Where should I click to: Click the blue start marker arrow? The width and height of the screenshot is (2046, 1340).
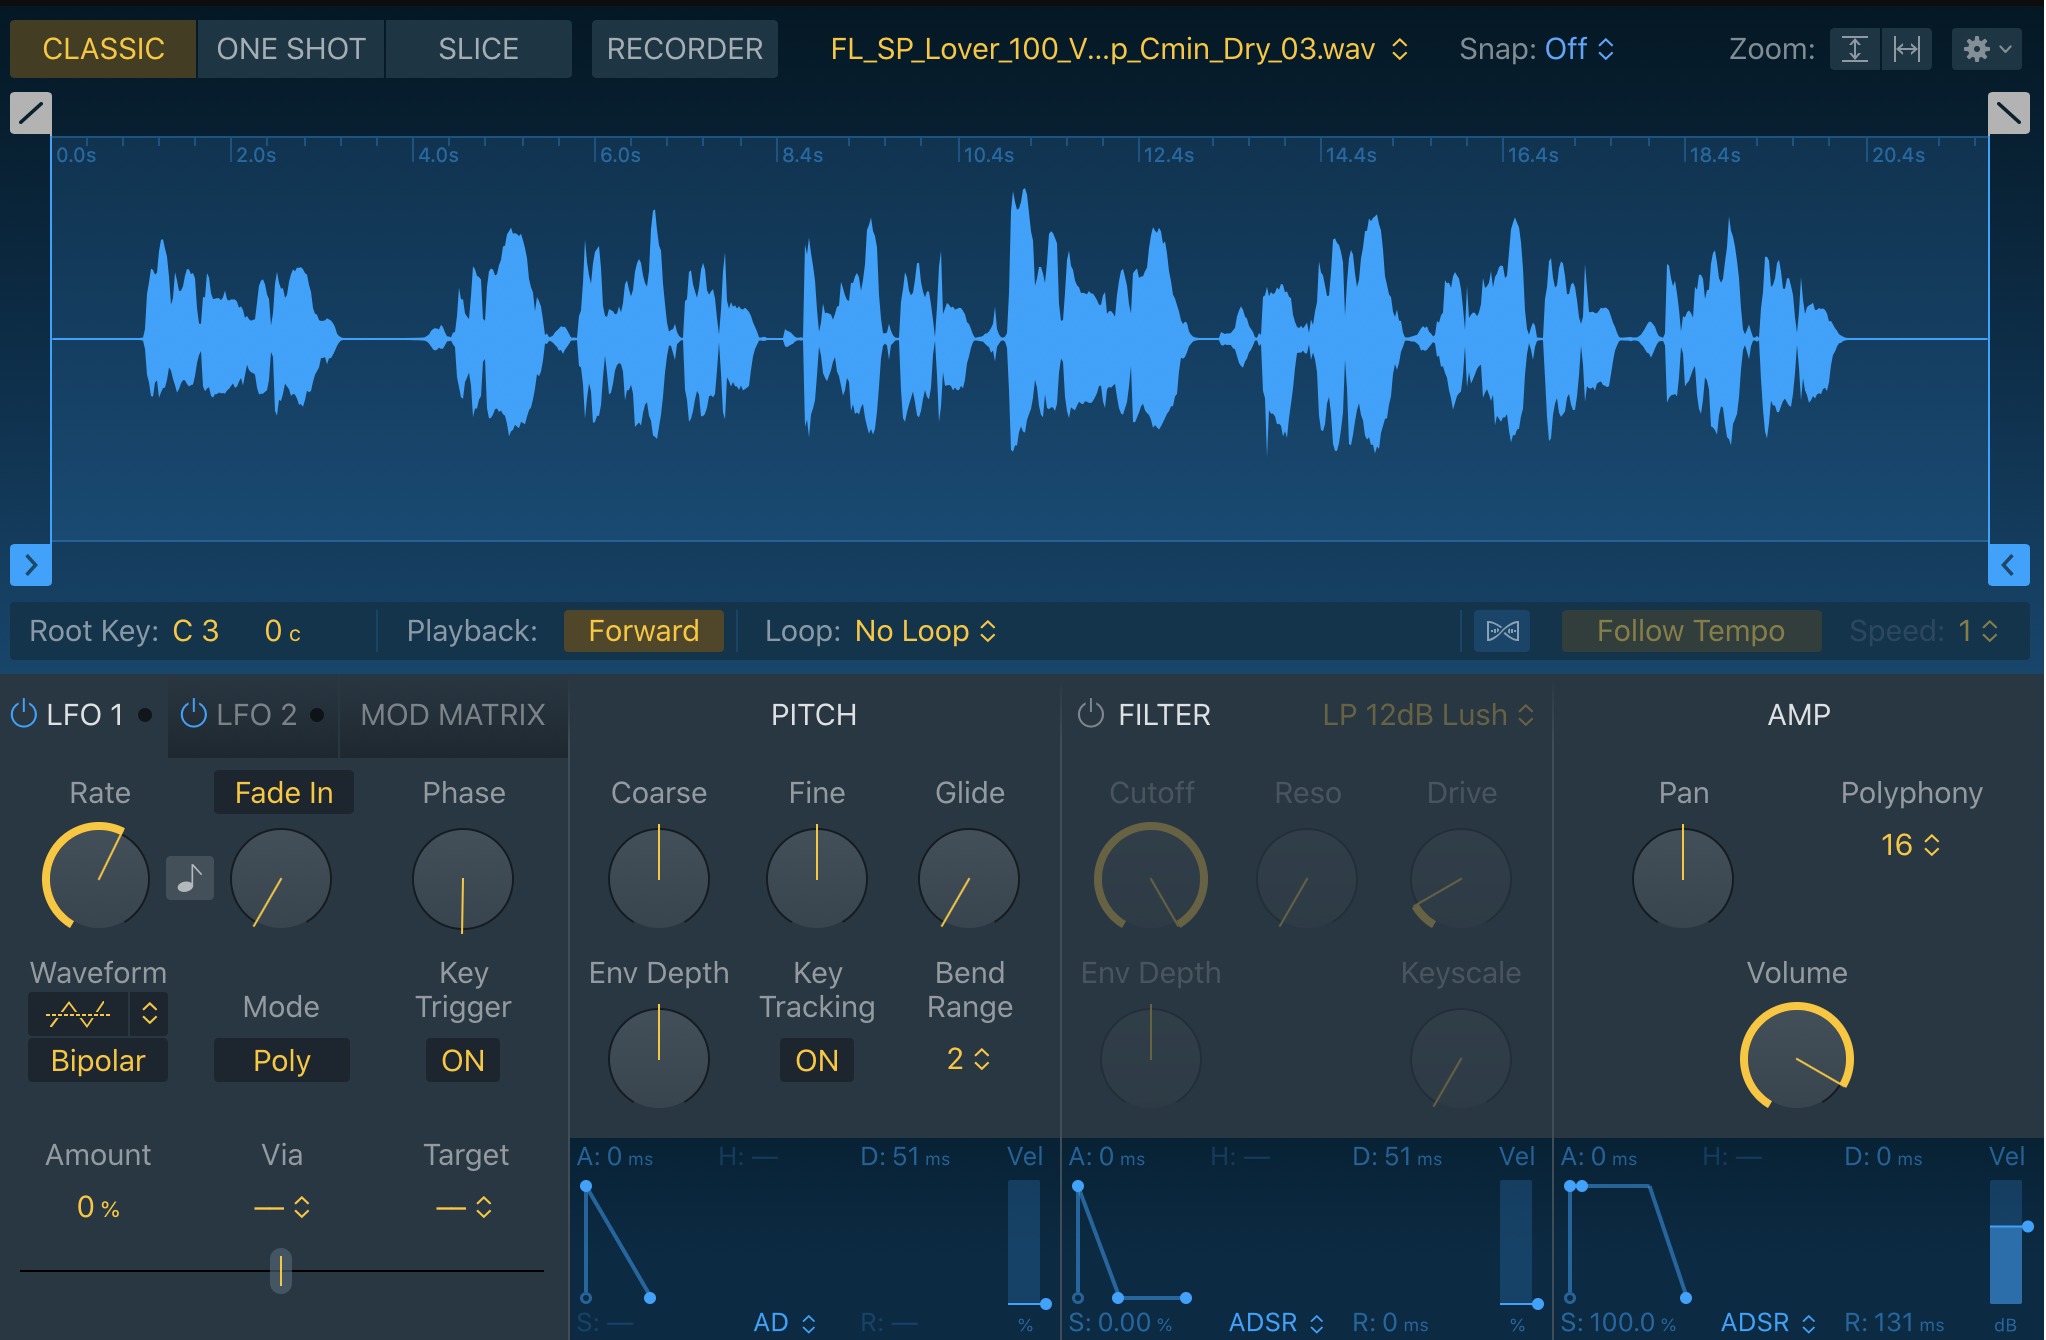[x=30, y=565]
